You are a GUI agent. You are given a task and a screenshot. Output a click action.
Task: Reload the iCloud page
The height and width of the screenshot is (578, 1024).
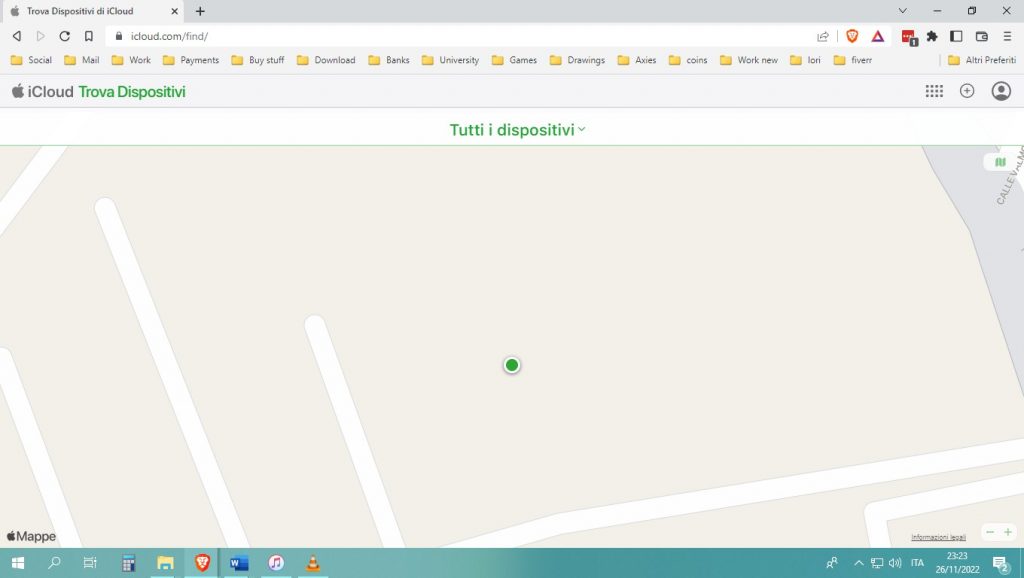(65, 36)
